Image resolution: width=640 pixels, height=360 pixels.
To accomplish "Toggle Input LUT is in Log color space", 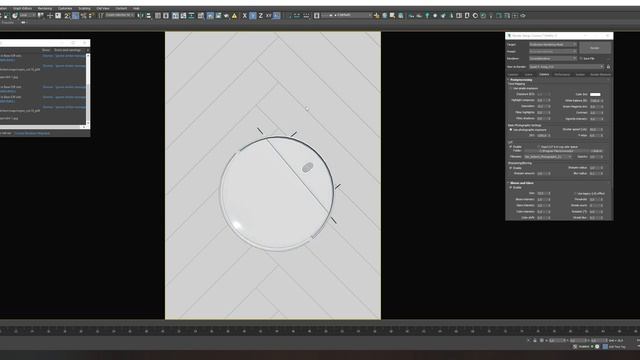I will (539, 147).
